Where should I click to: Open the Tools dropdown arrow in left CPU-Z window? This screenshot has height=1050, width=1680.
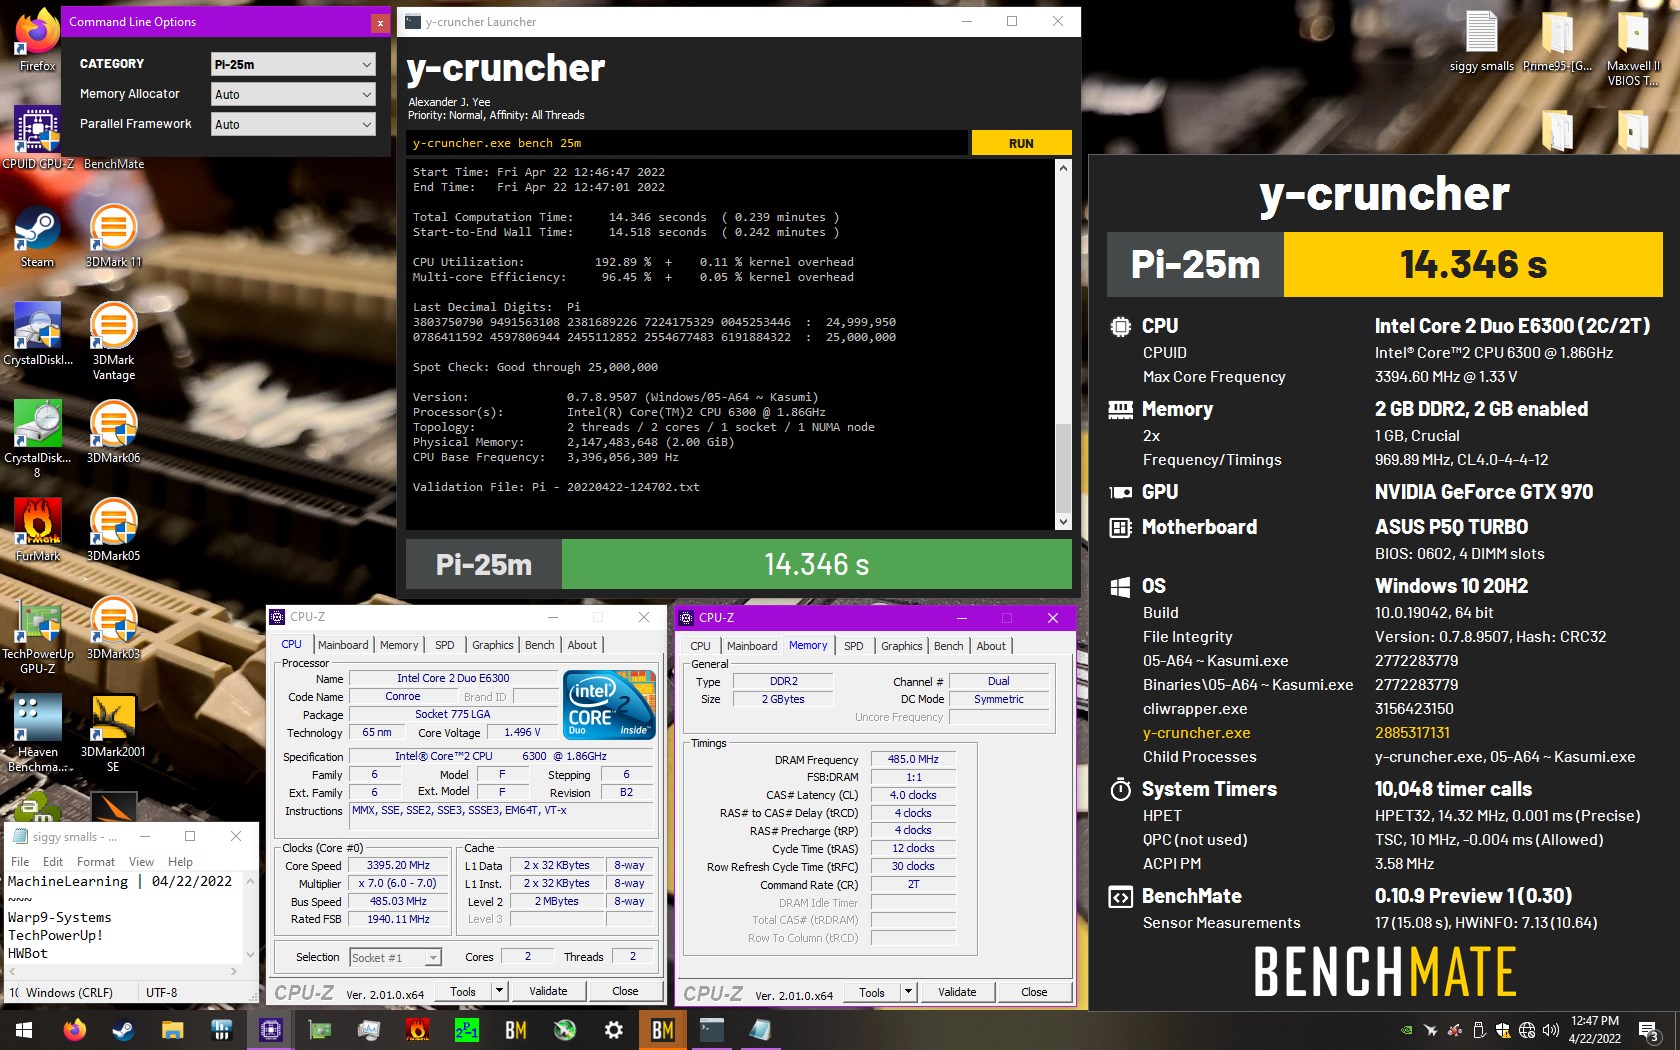[x=498, y=991]
